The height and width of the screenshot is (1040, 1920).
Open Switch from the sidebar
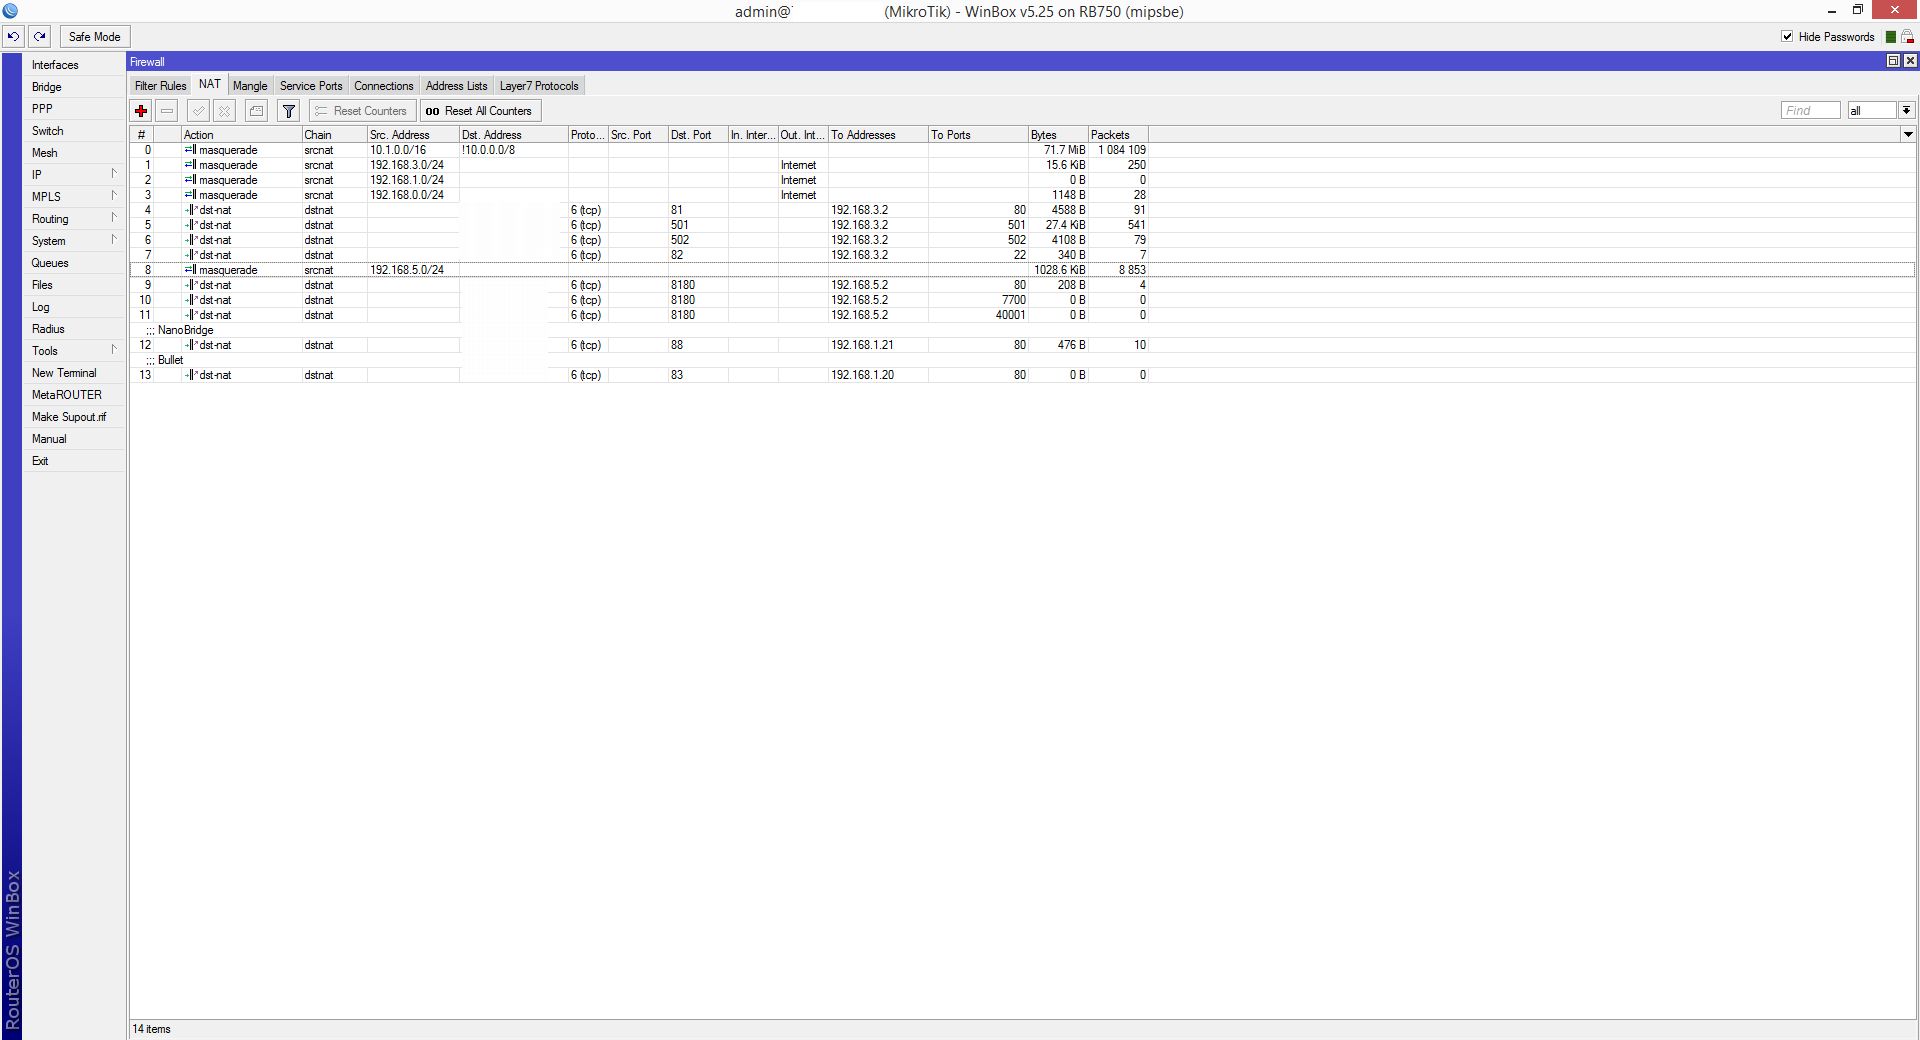(74, 131)
